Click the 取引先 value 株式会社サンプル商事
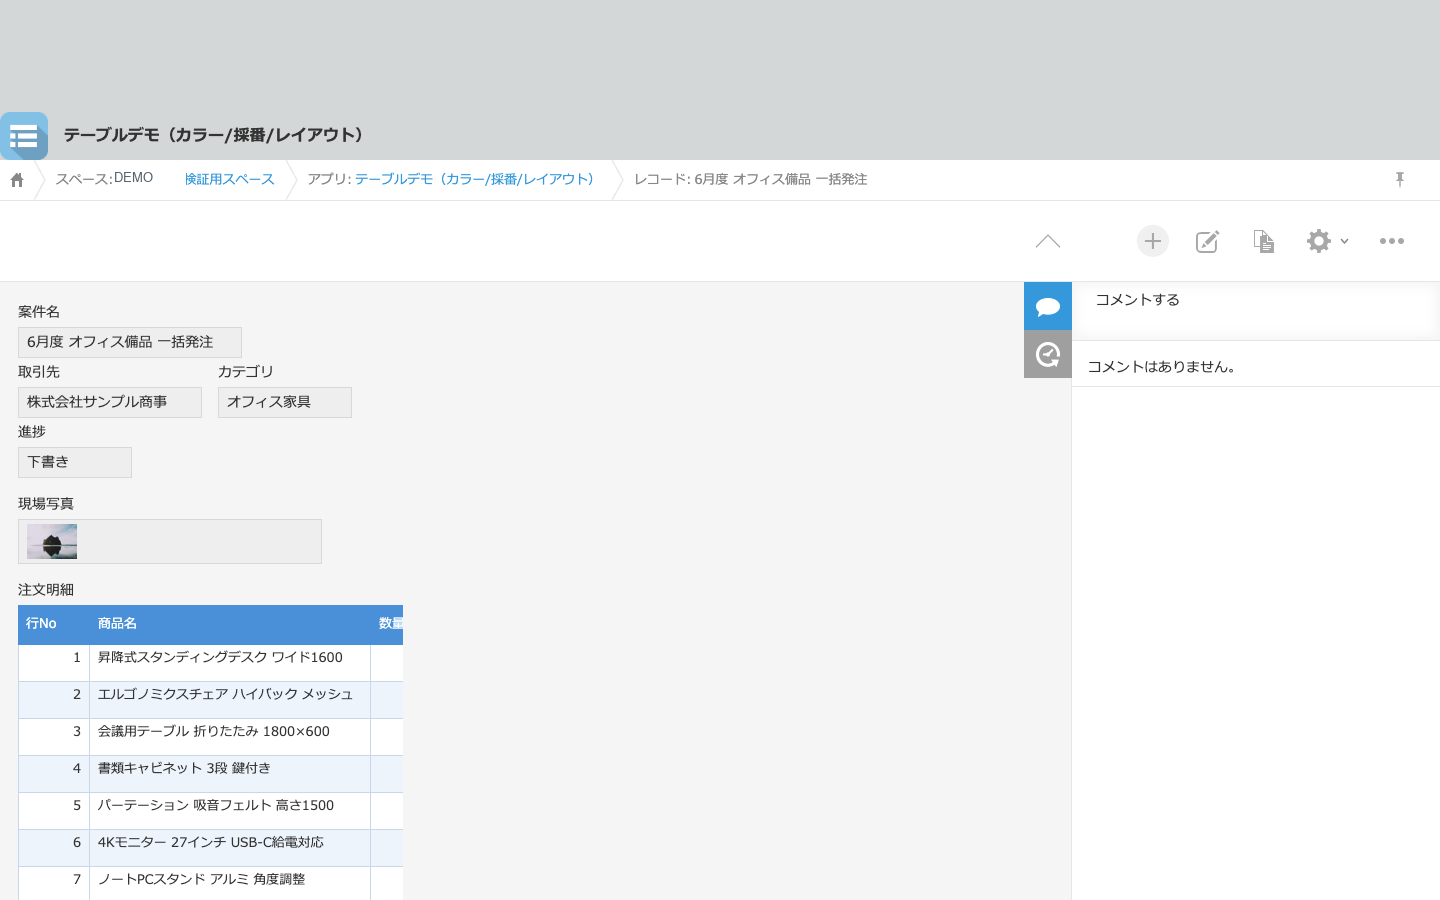 pos(110,402)
